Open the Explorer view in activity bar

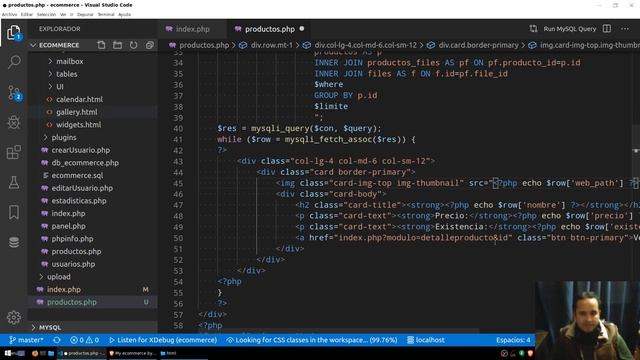point(13,32)
